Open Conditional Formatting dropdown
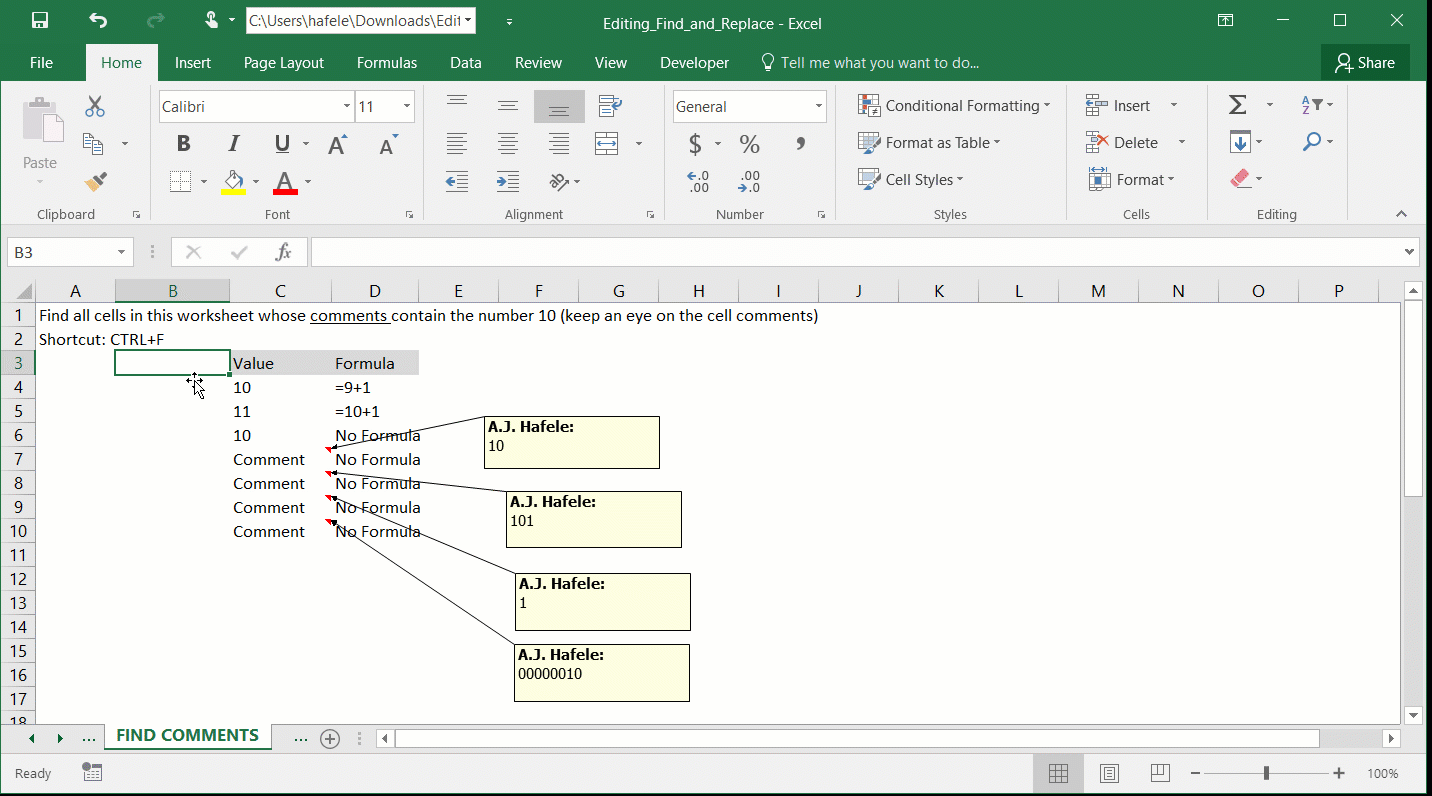Image resolution: width=1432 pixels, height=796 pixels. (955, 105)
